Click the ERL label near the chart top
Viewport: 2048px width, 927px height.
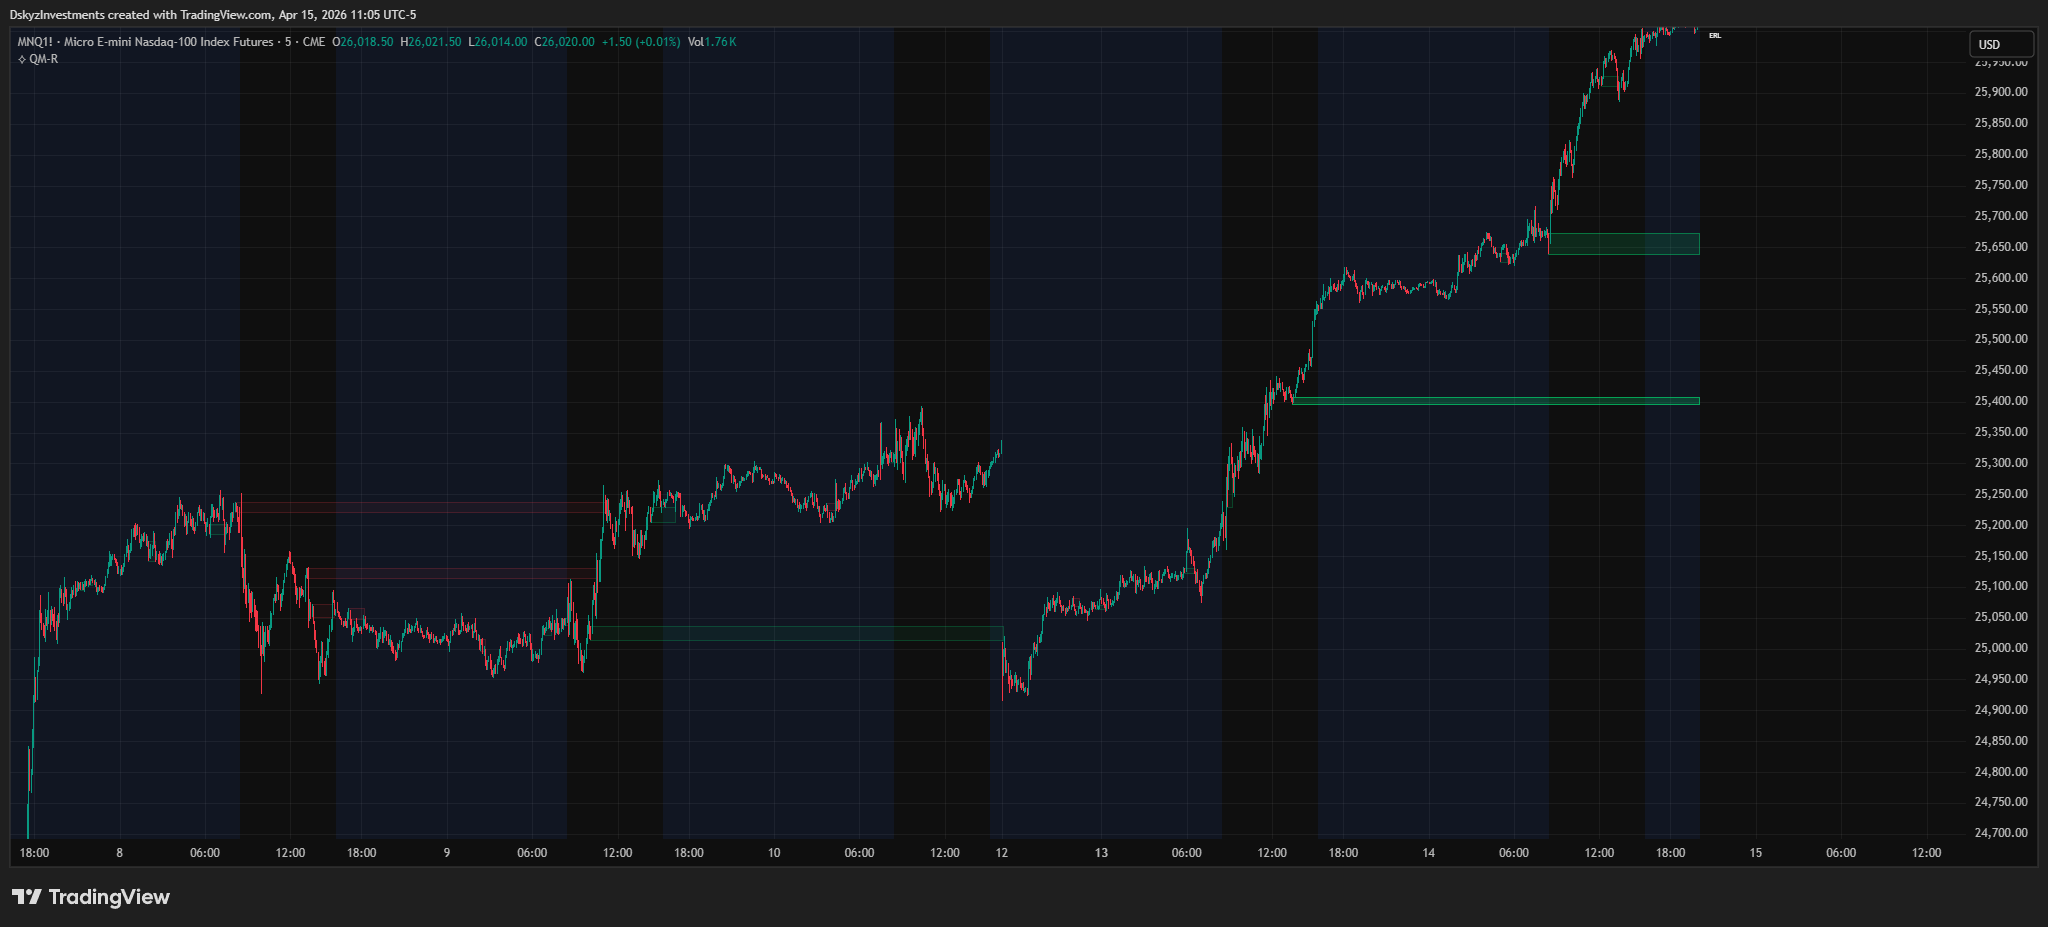(x=1715, y=36)
